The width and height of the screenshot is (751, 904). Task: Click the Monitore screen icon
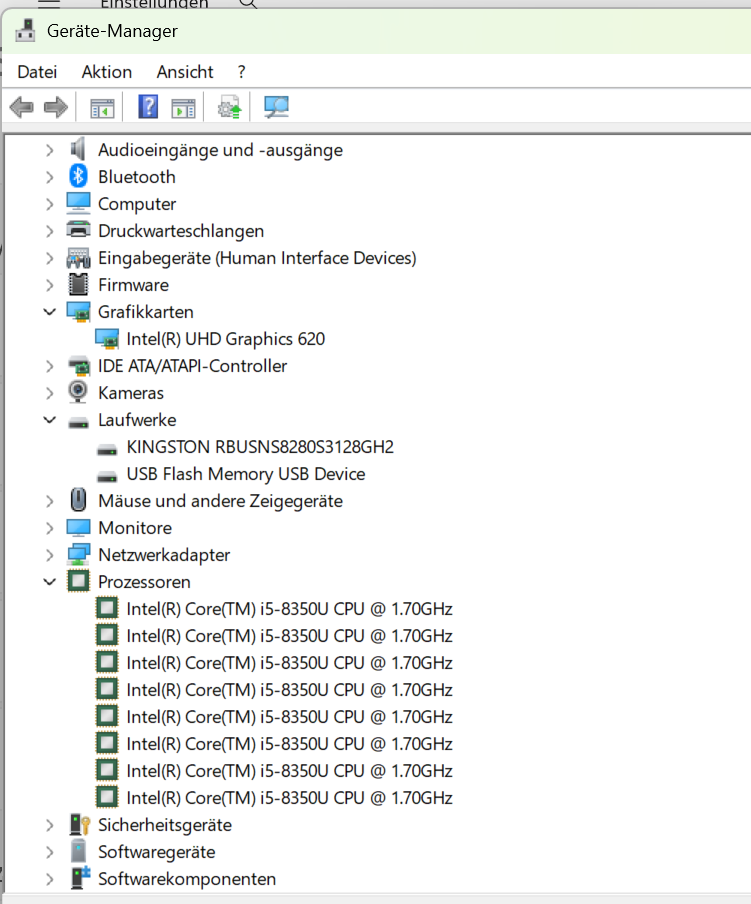coord(78,527)
